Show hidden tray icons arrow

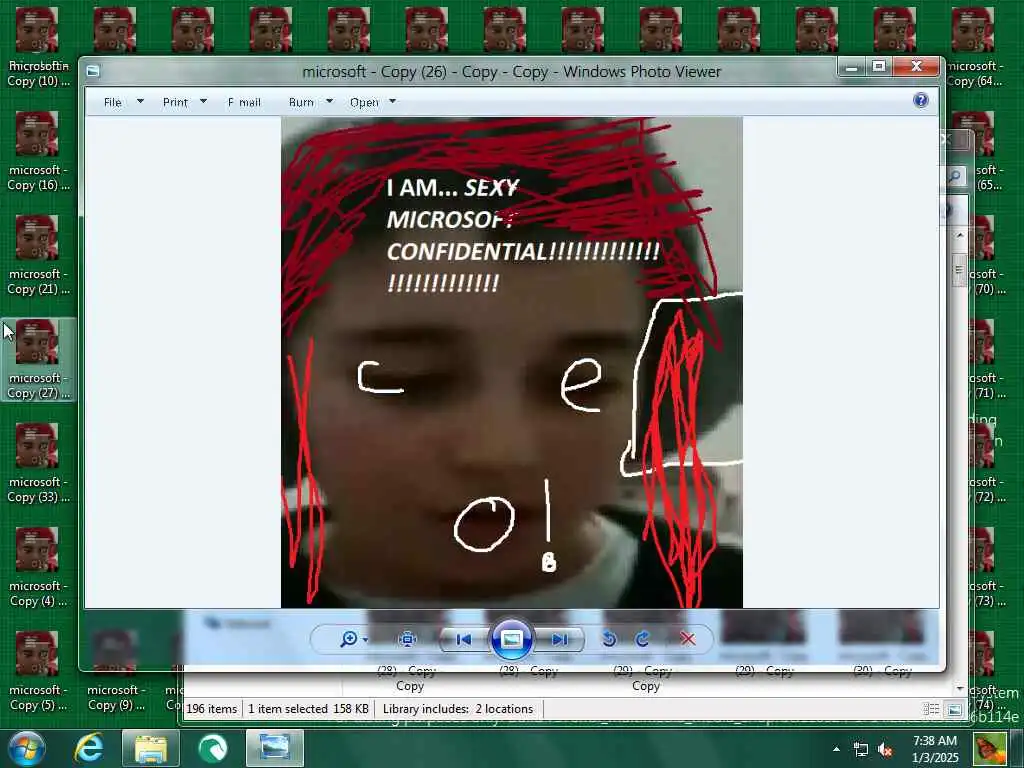tap(836, 749)
